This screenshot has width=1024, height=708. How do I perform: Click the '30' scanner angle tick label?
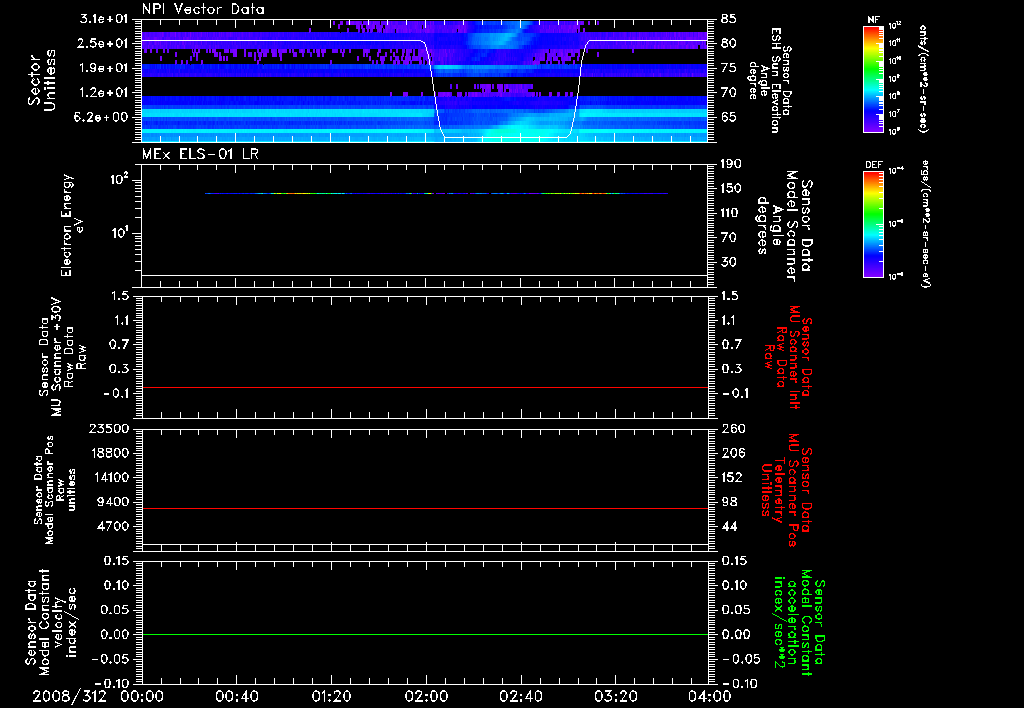point(729,262)
